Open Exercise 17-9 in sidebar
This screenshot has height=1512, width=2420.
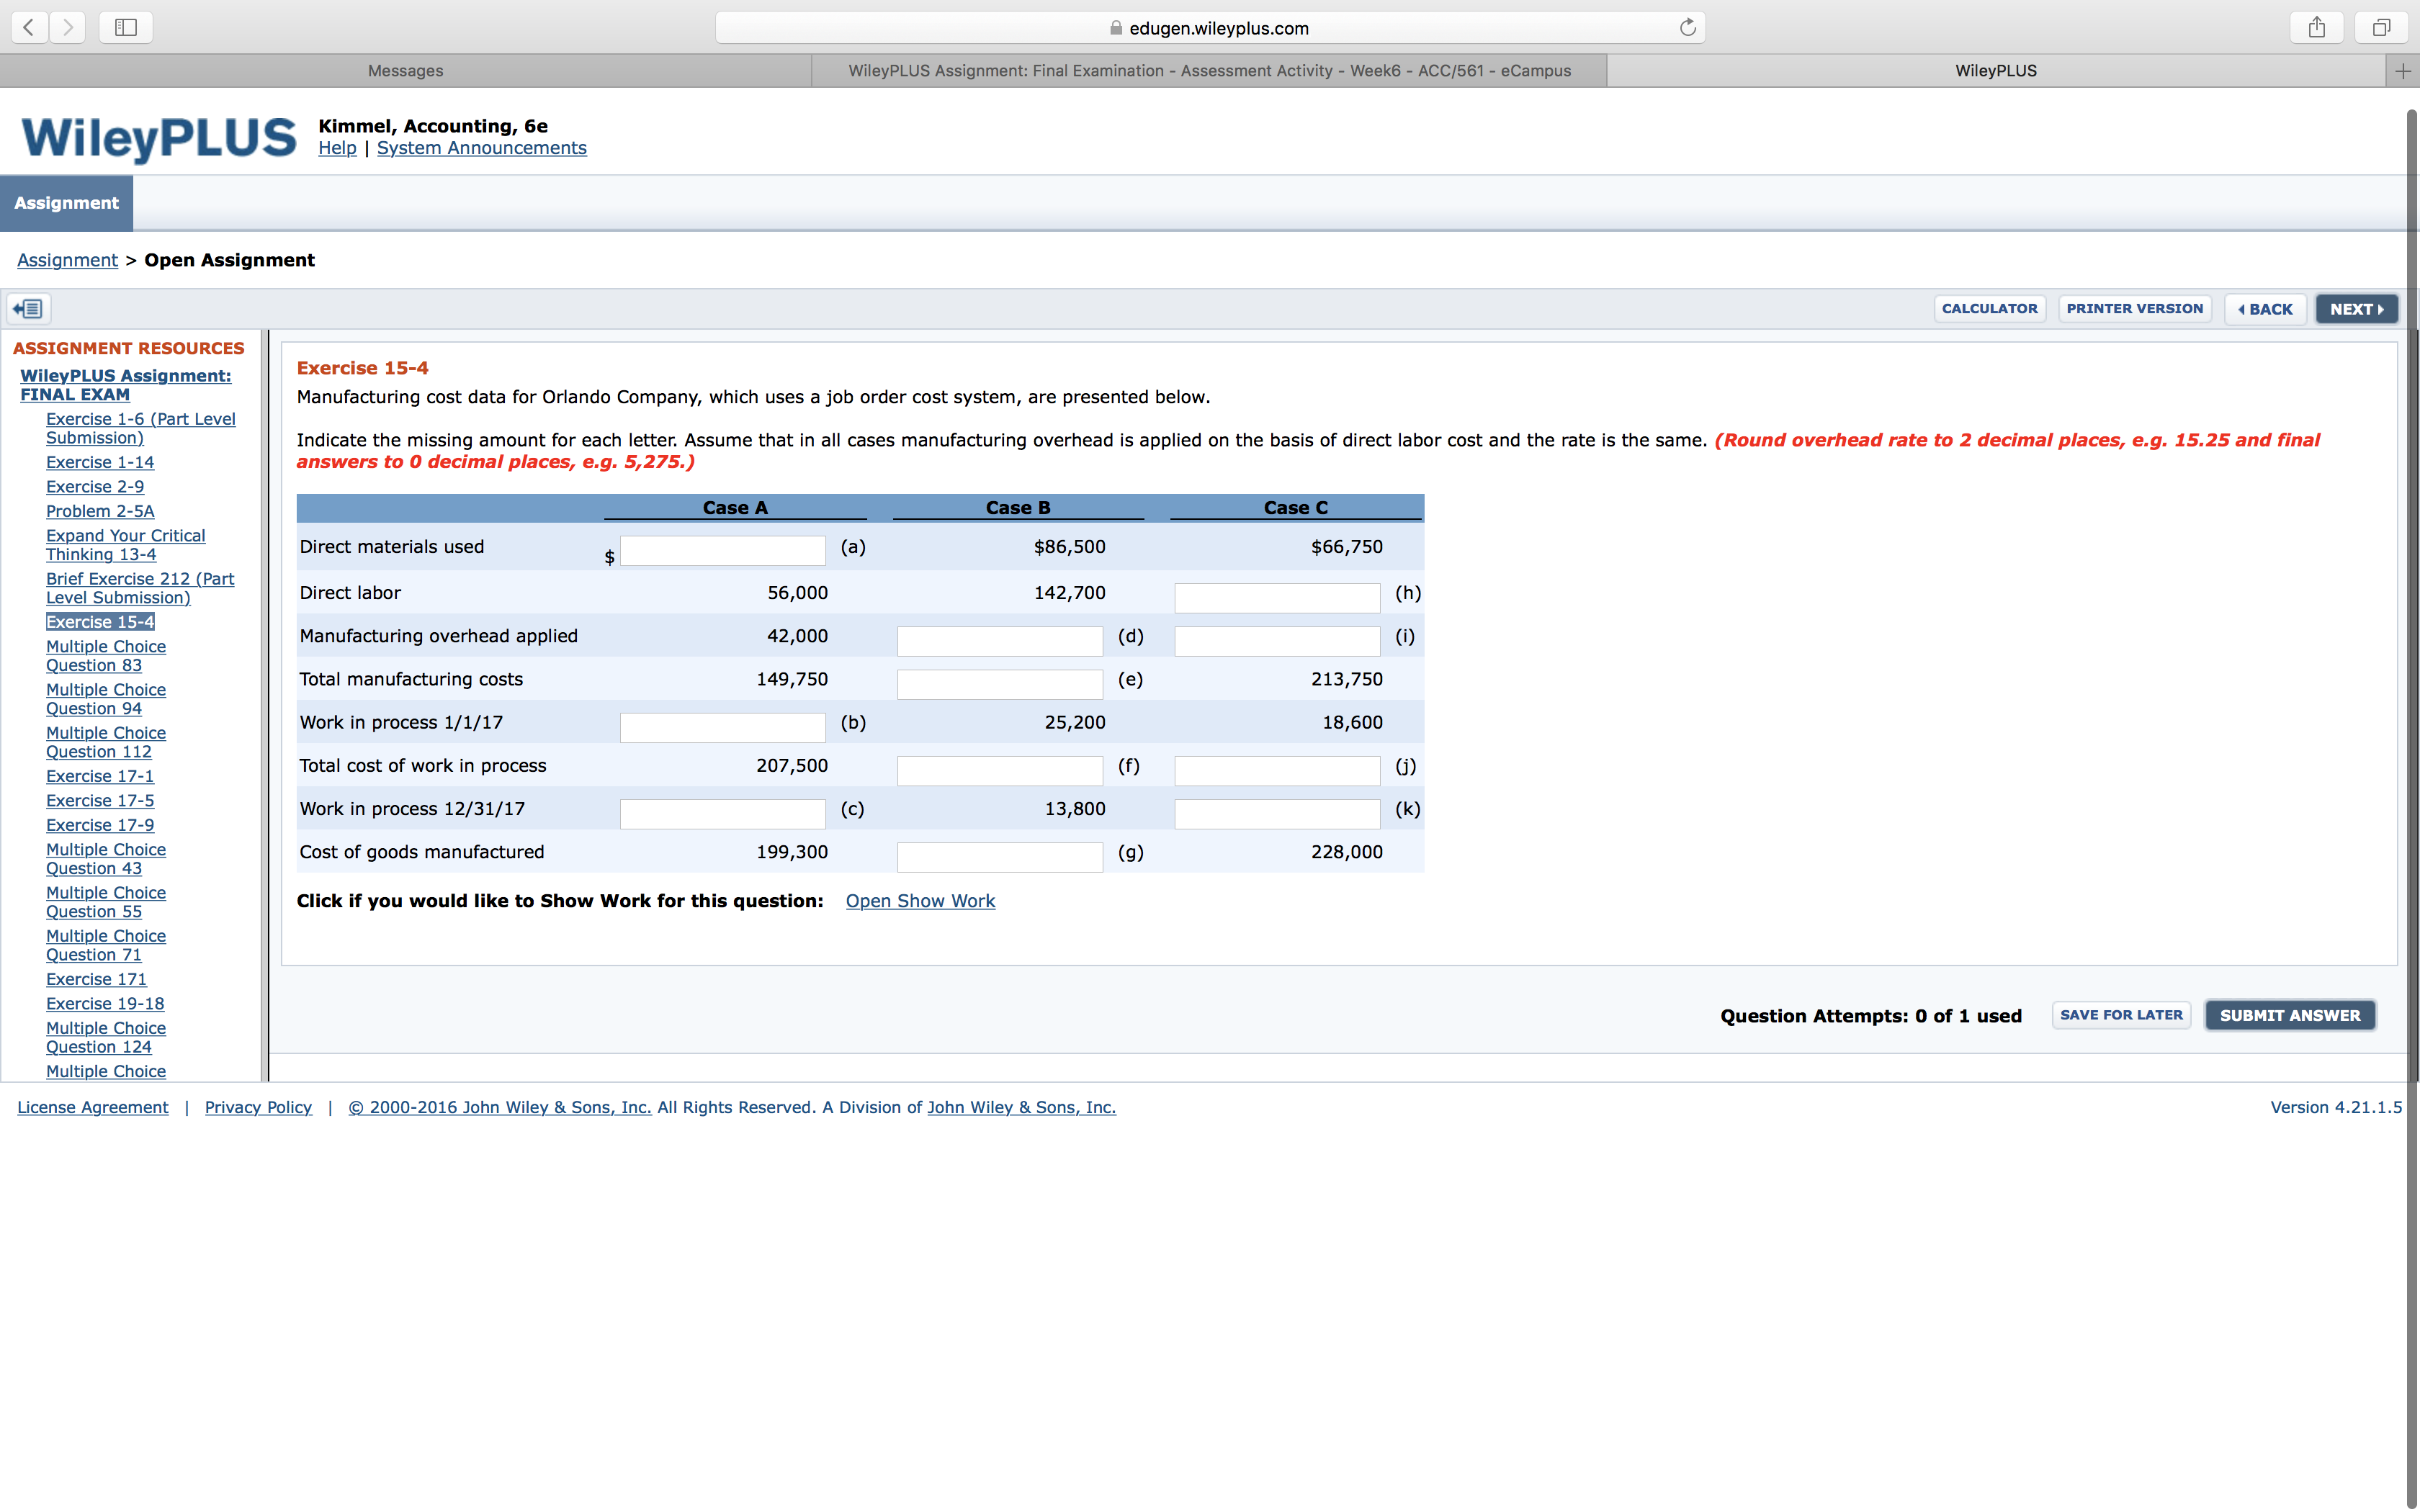100,825
